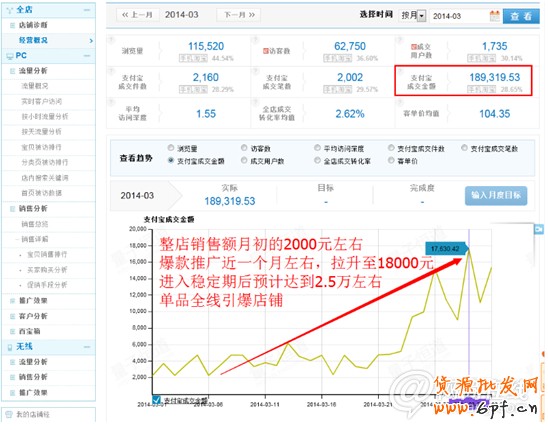Click the 流量分析 icon under 无线 section

point(13,362)
